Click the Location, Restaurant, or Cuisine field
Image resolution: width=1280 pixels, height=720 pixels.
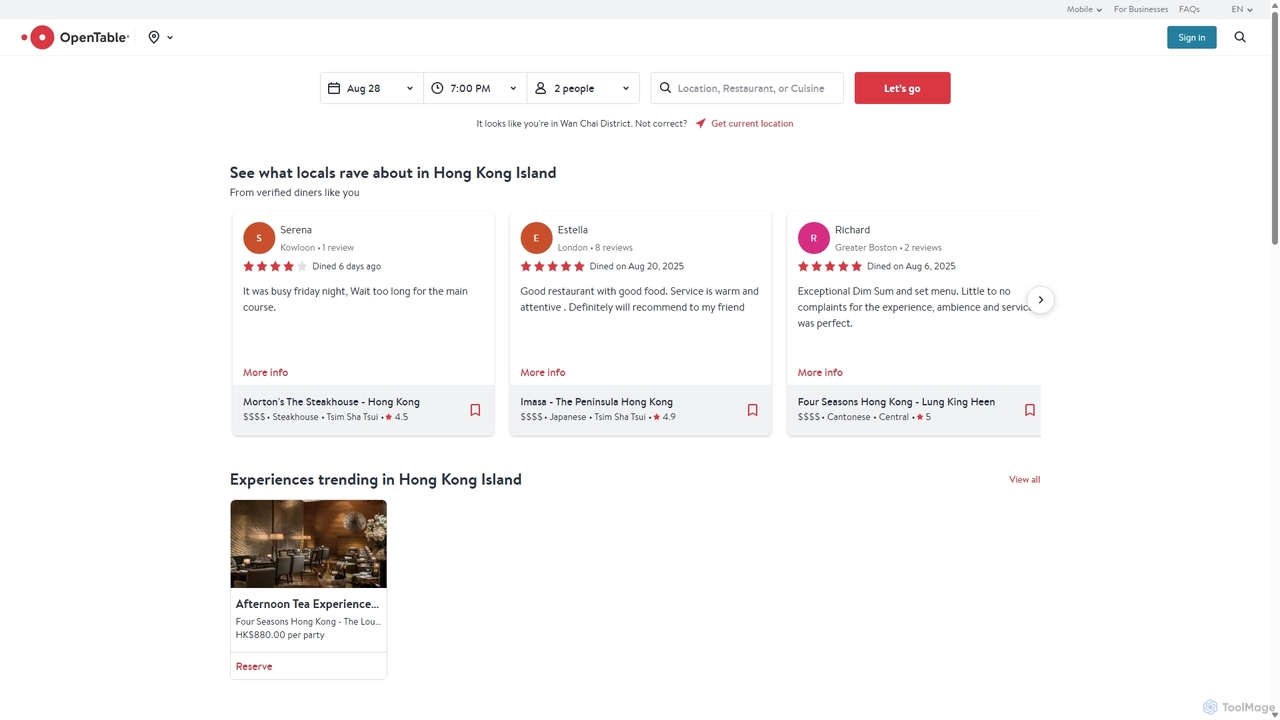point(747,88)
